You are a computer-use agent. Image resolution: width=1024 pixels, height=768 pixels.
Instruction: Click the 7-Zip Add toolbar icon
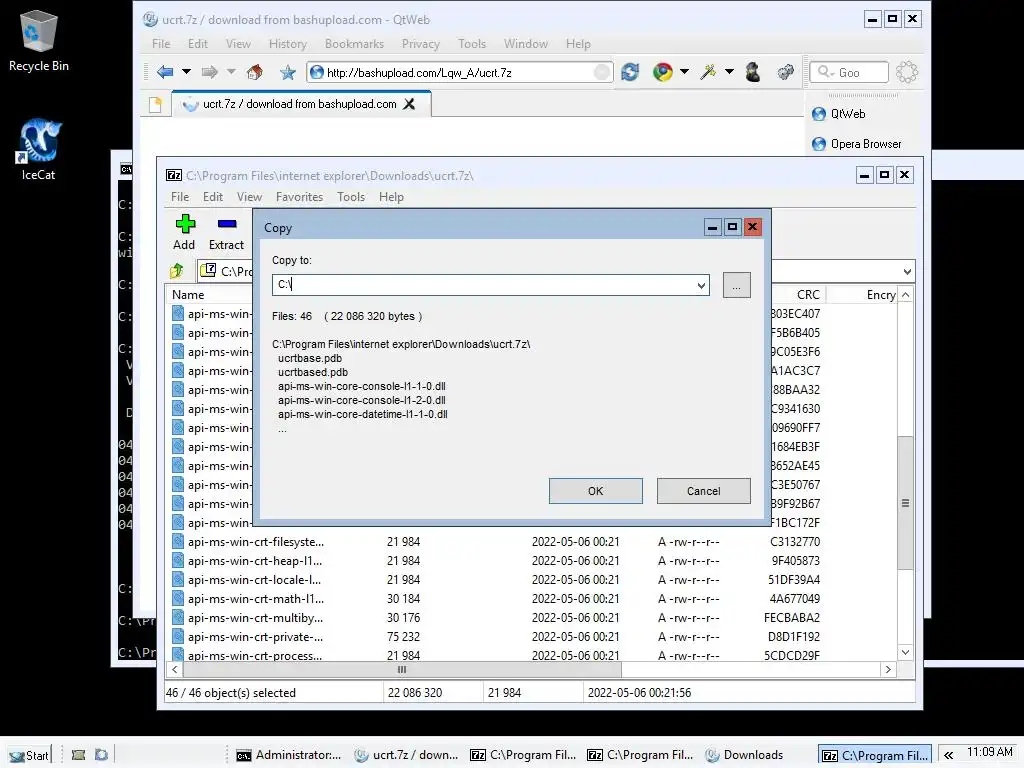[x=185, y=225]
